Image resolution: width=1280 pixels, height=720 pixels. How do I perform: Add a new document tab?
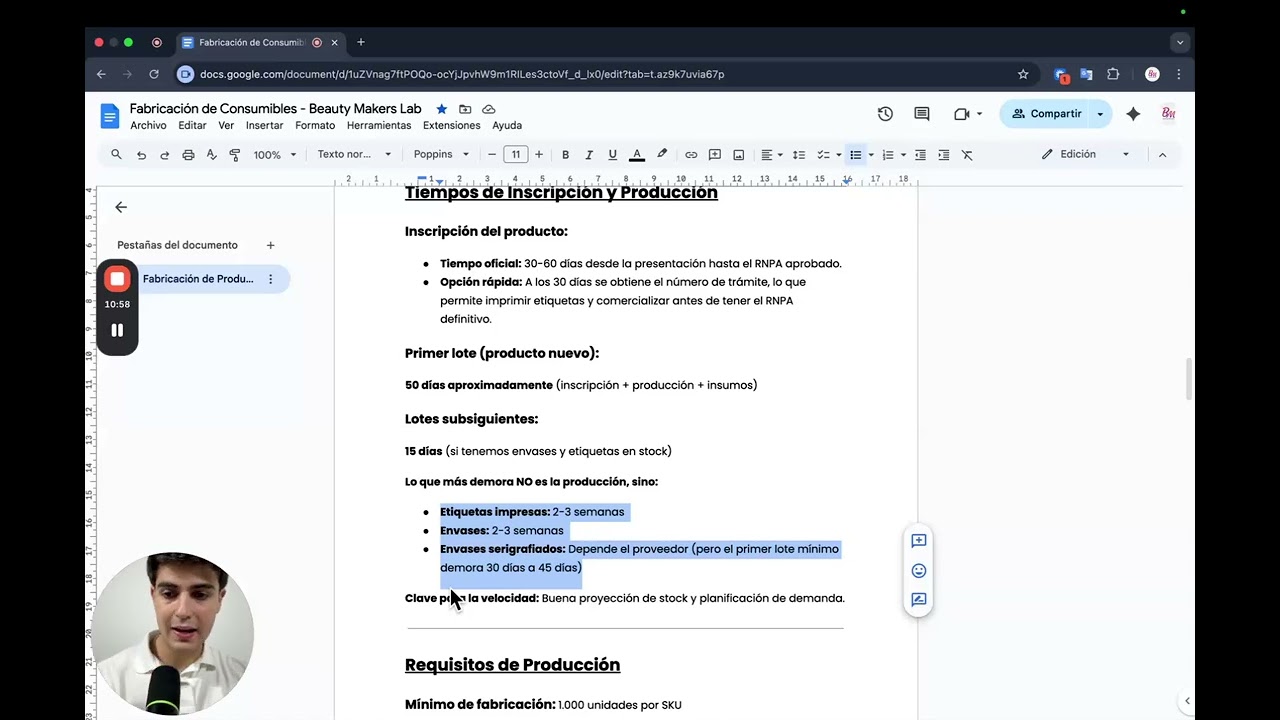click(x=270, y=245)
